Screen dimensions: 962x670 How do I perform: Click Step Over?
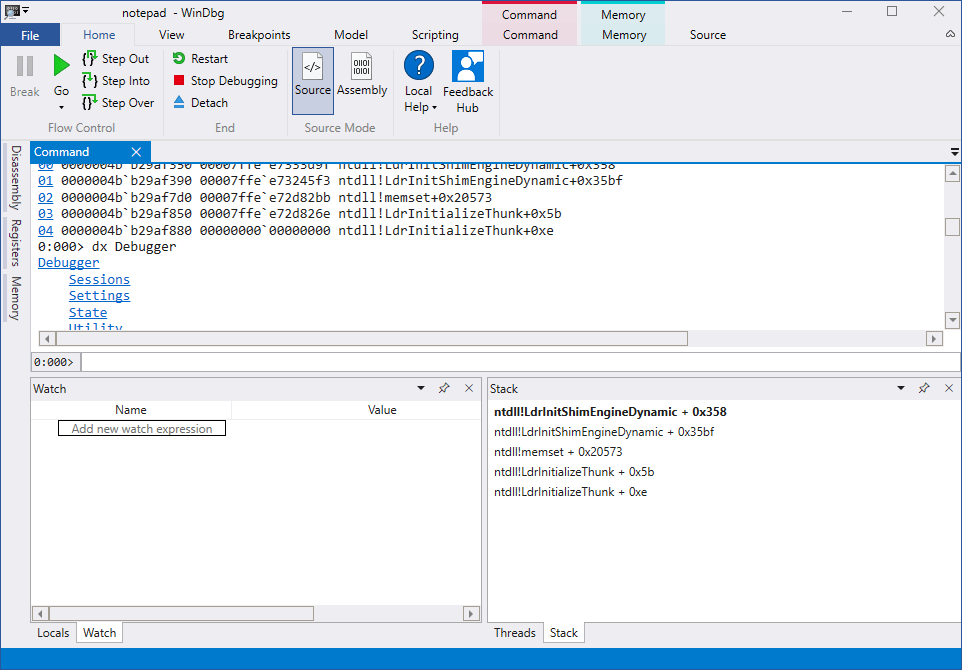pyautogui.click(x=118, y=103)
